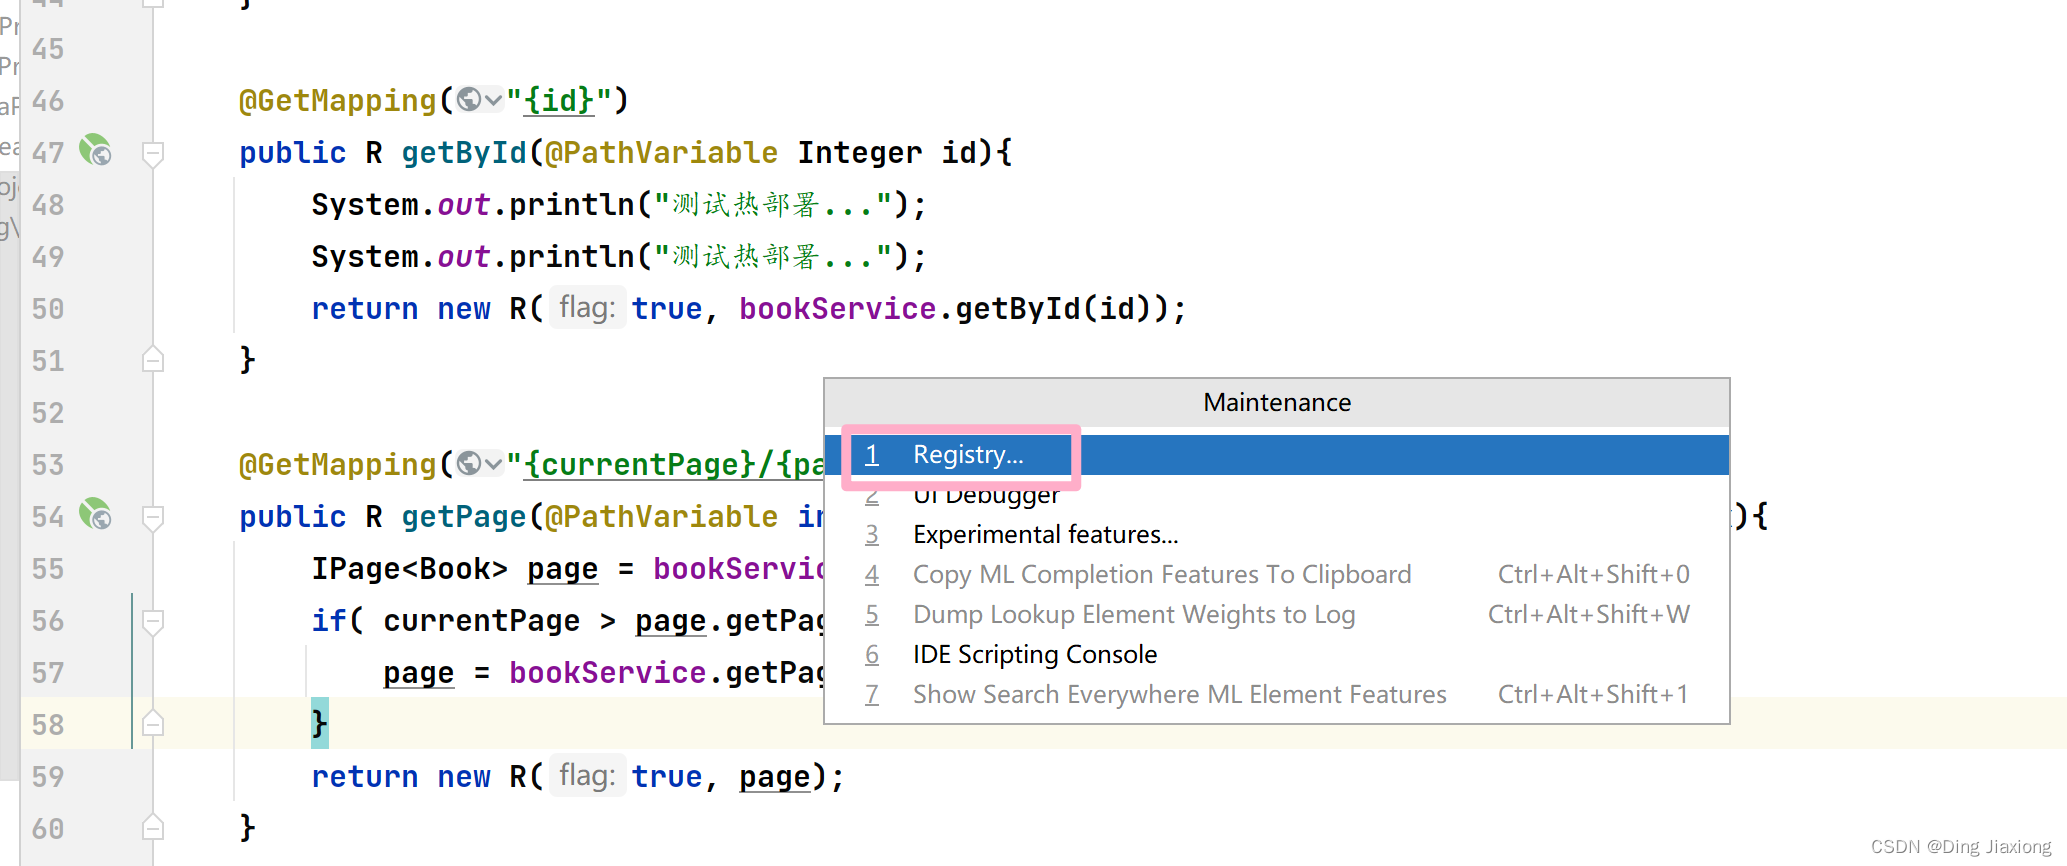Select Copy ML Completion Features To Clipboard
The width and height of the screenshot is (2067, 866).
point(1161,575)
